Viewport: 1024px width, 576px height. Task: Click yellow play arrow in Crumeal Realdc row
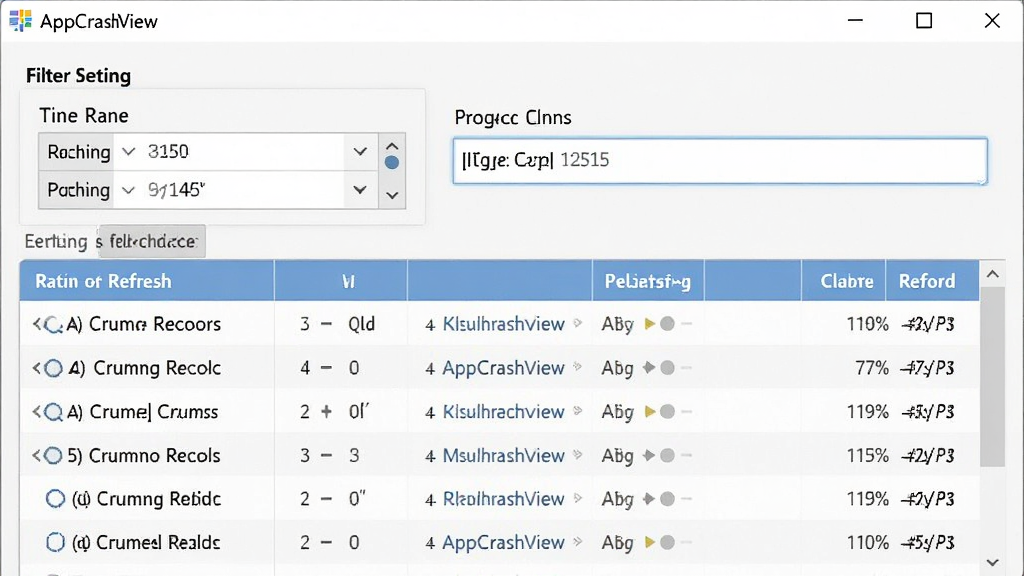click(649, 542)
